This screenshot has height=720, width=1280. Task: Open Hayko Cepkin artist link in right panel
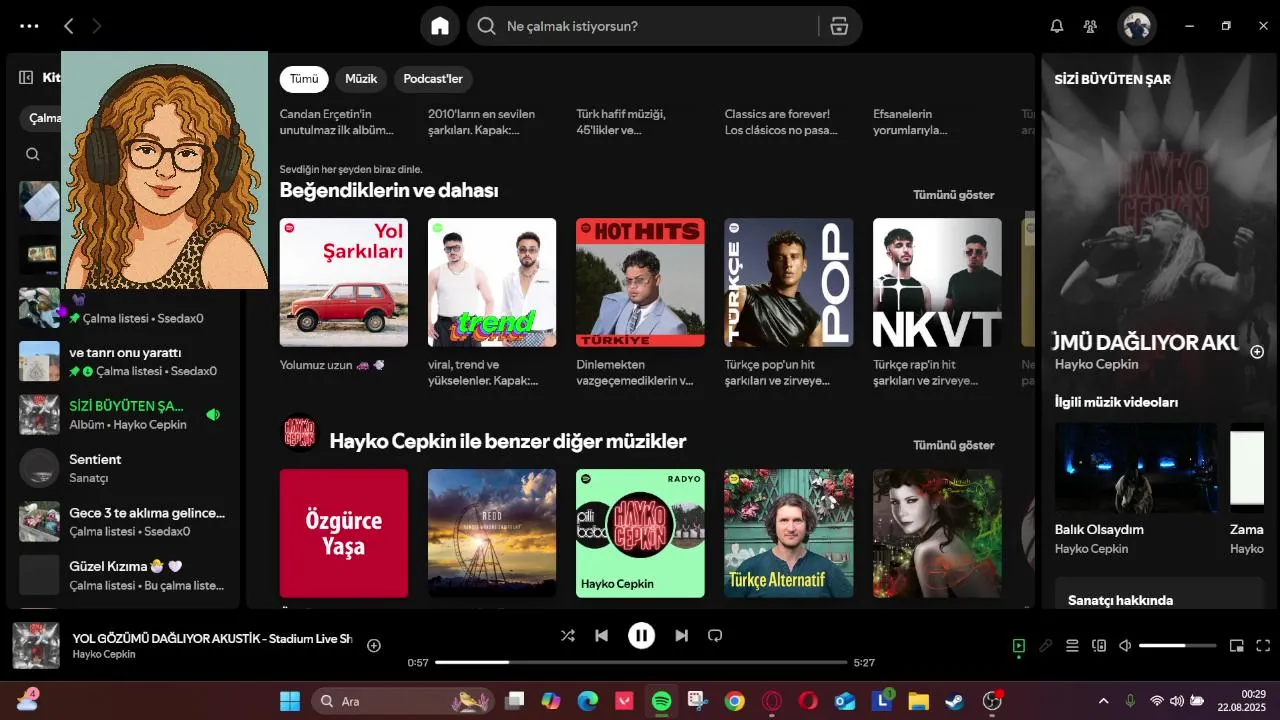click(x=1096, y=364)
